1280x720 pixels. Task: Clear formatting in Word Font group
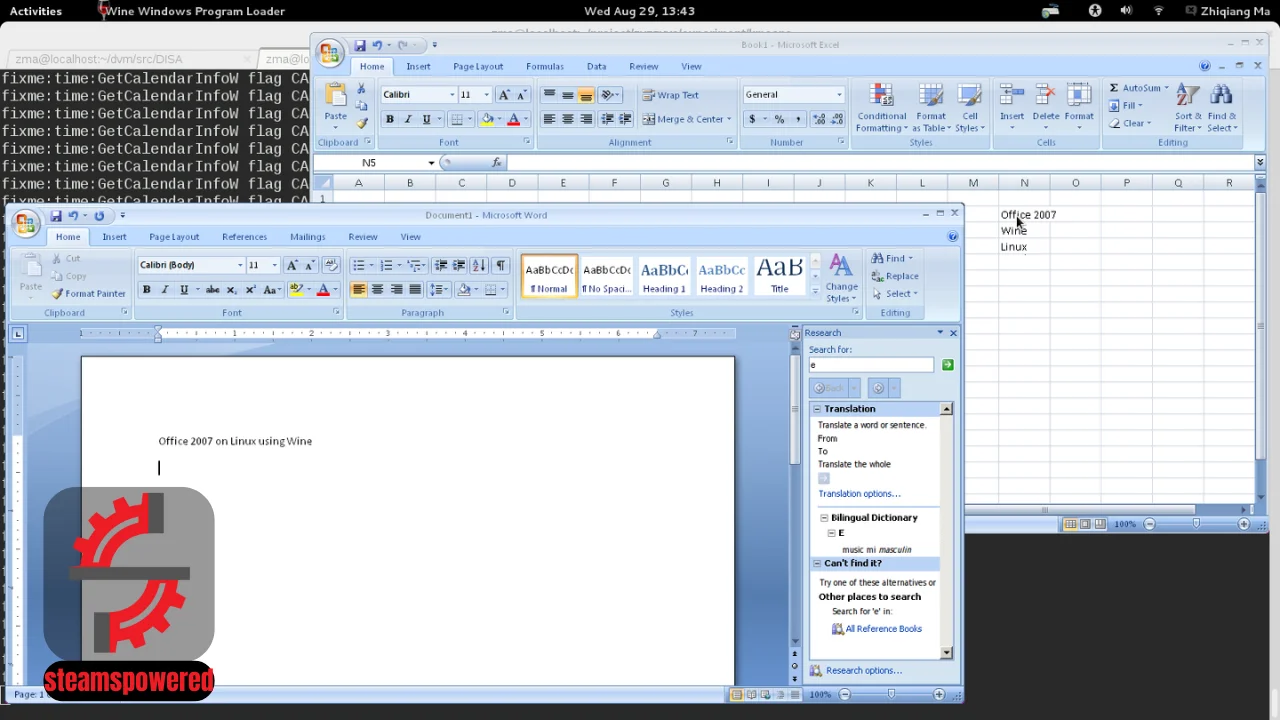pyautogui.click(x=331, y=265)
